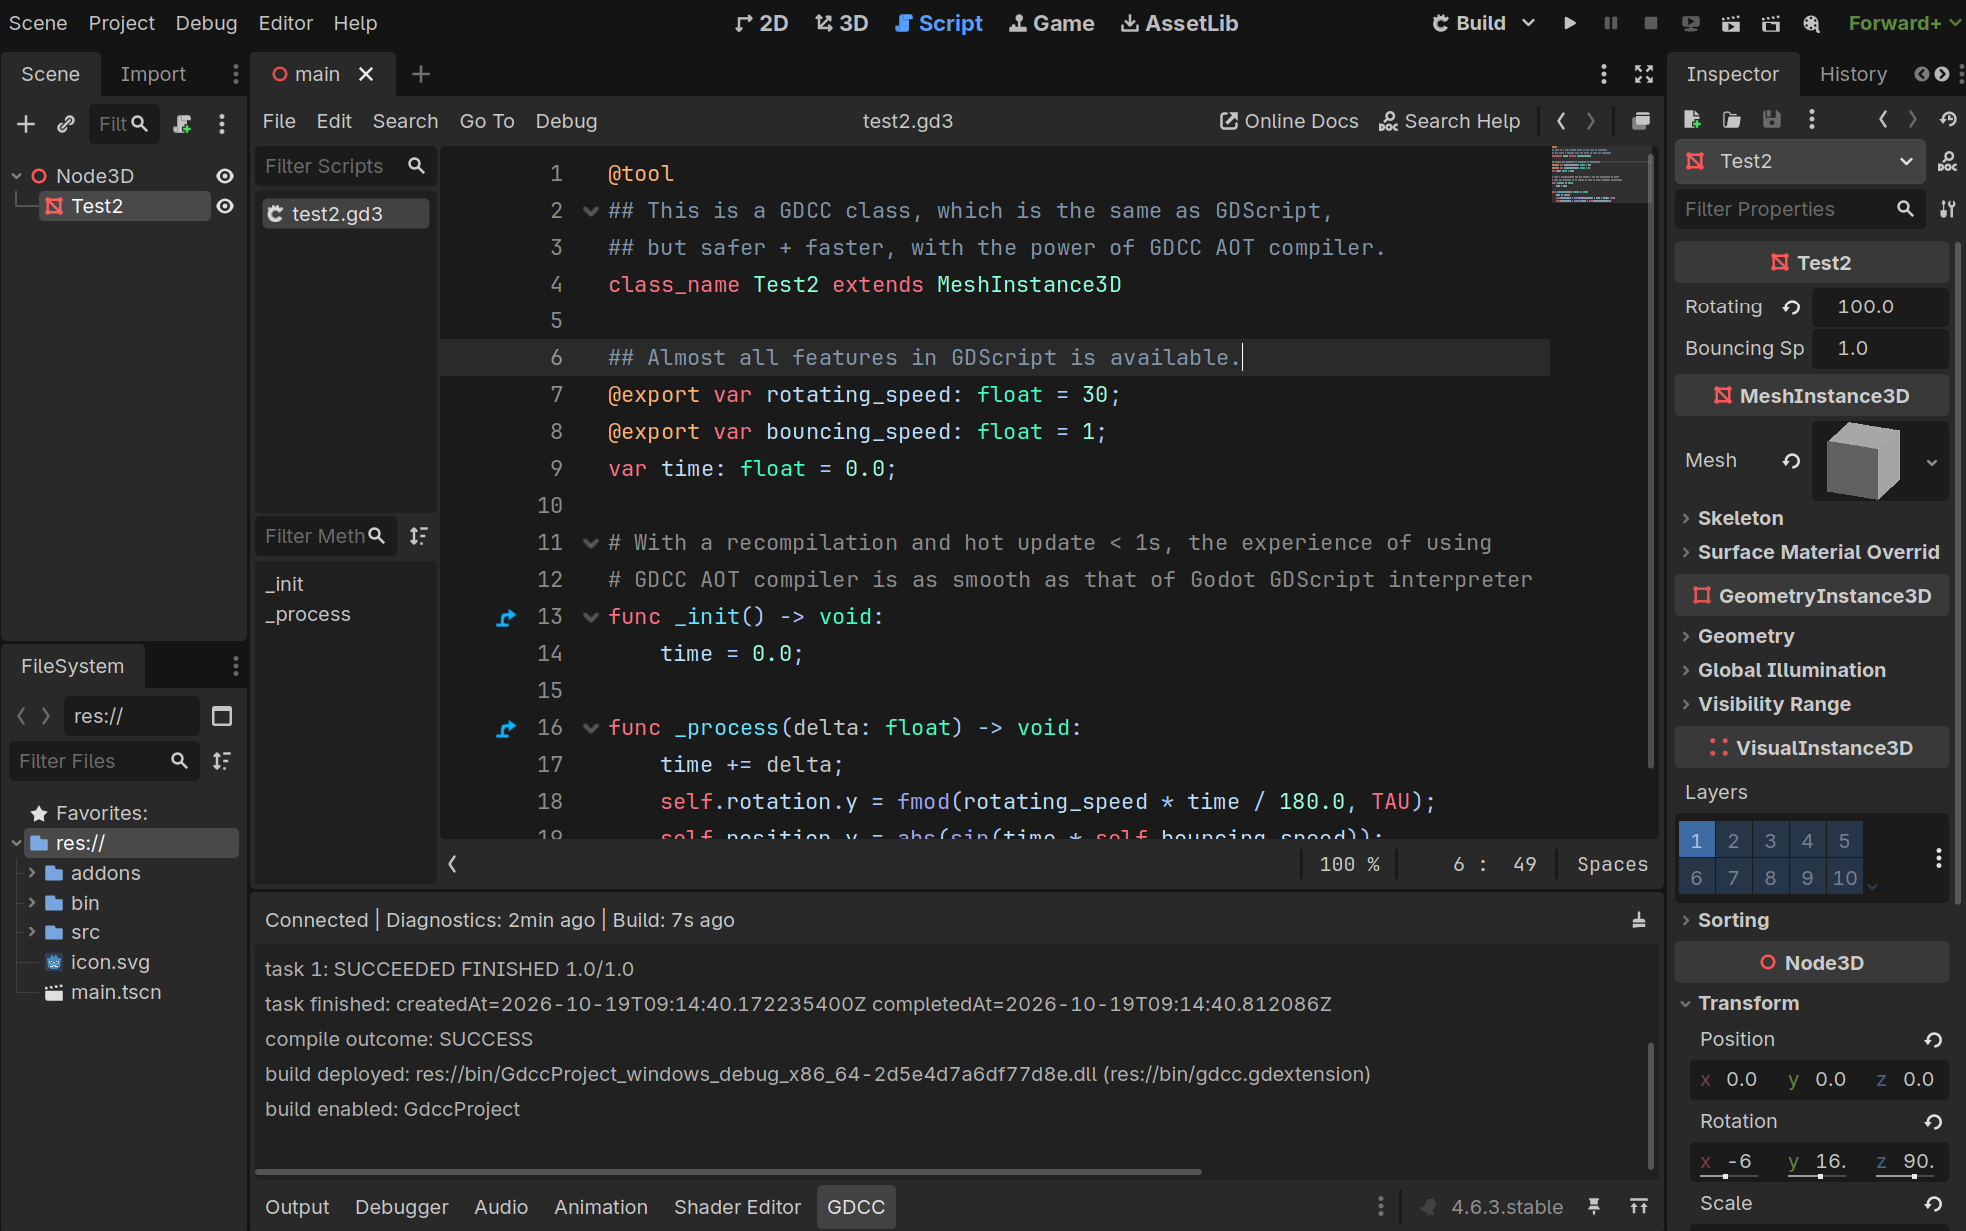Enable render layer 8

(1770, 878)
